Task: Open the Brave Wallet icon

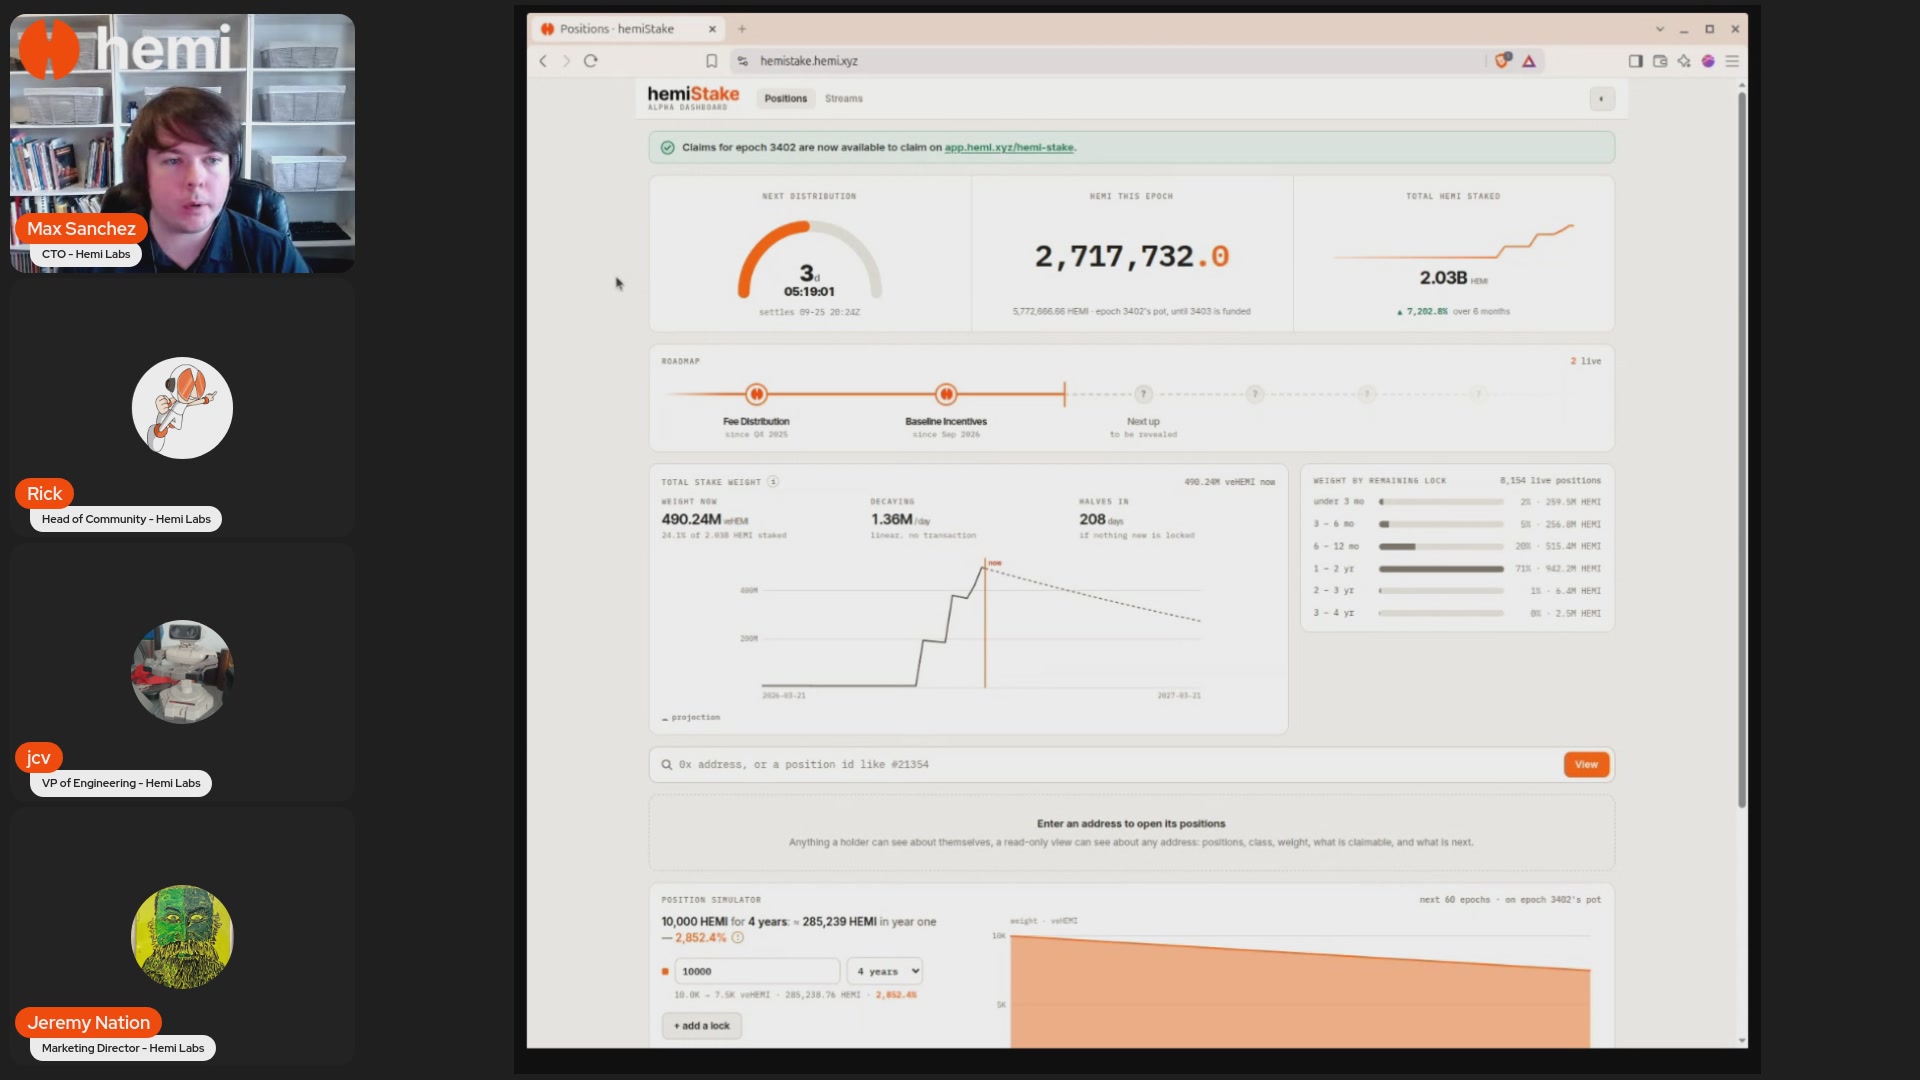Action: pyautogui.click(x=1660, y=61)
